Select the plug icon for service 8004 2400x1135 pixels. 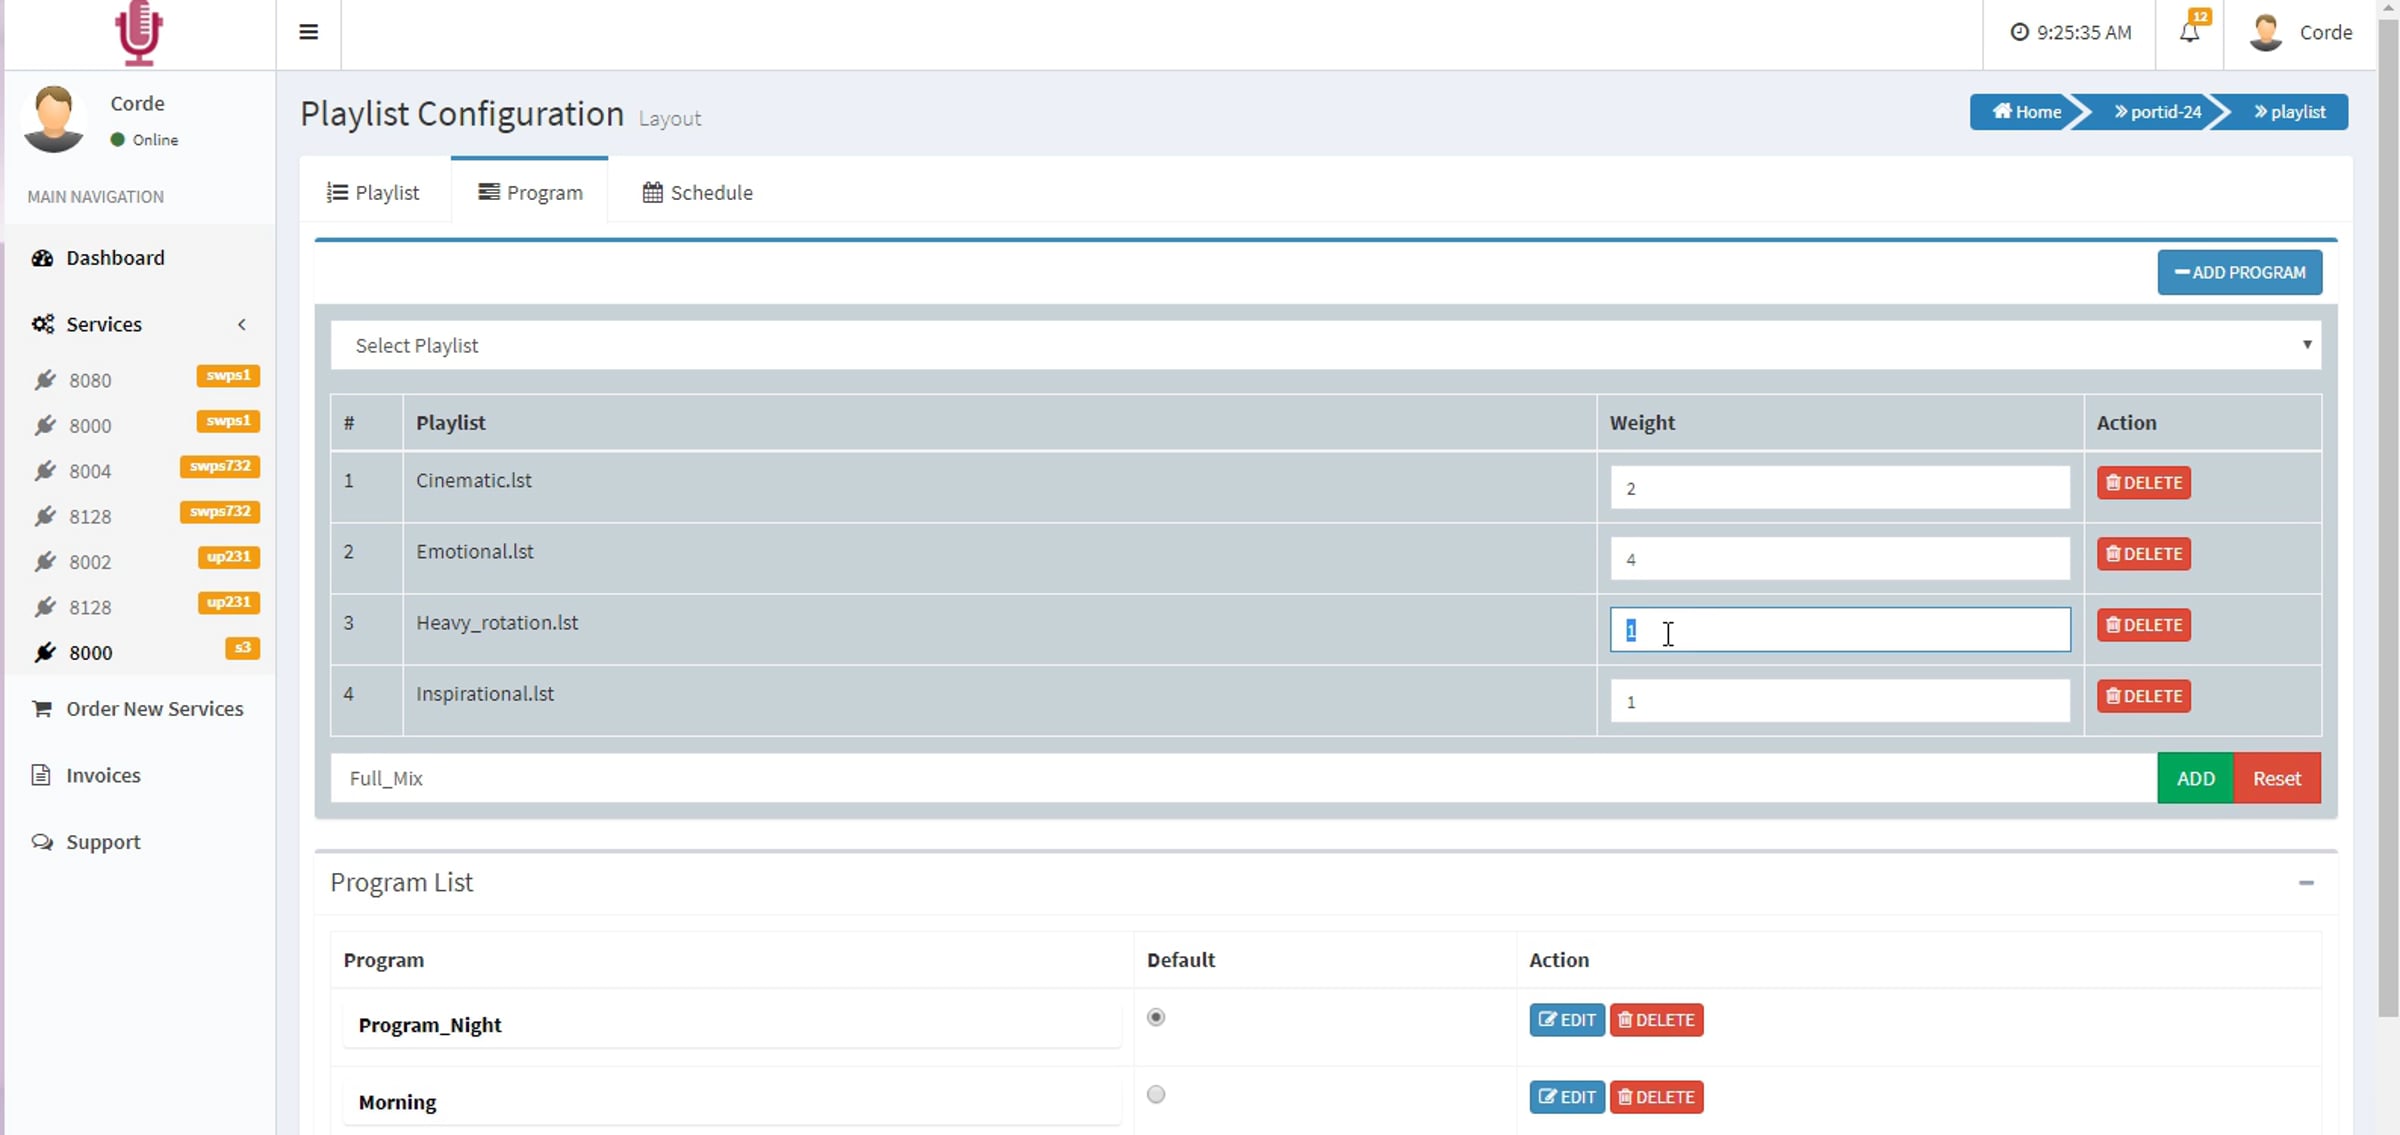45,471
